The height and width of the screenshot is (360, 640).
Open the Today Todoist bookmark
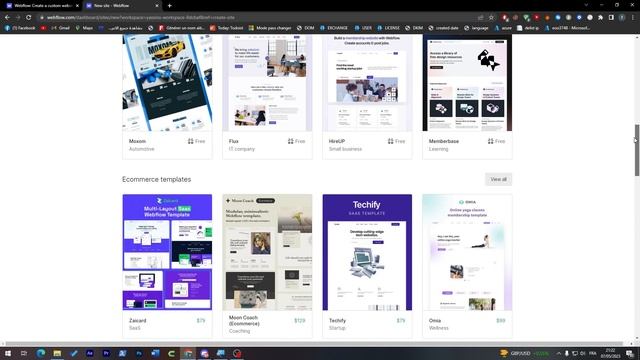click(227, 28)
